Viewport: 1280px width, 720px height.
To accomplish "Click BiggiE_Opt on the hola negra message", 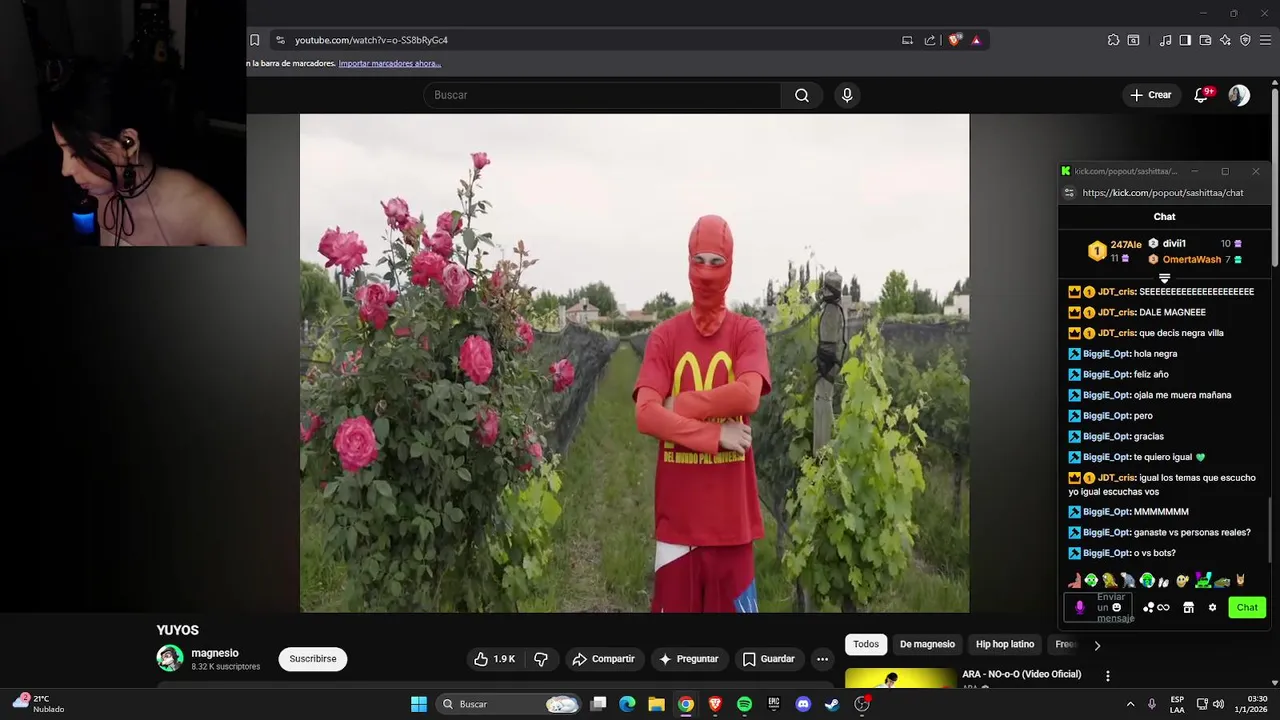I will click(1106, 354).
